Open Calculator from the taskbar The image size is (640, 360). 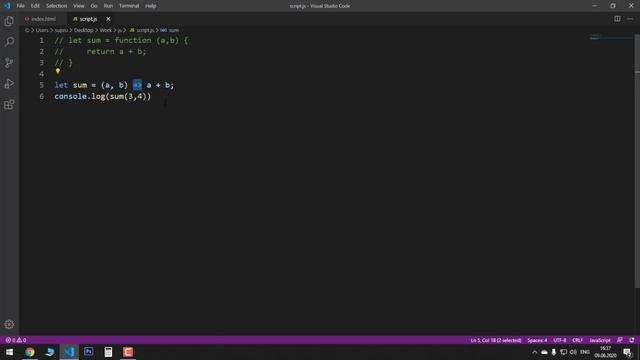pyautogui.click(x=108, y=352)
